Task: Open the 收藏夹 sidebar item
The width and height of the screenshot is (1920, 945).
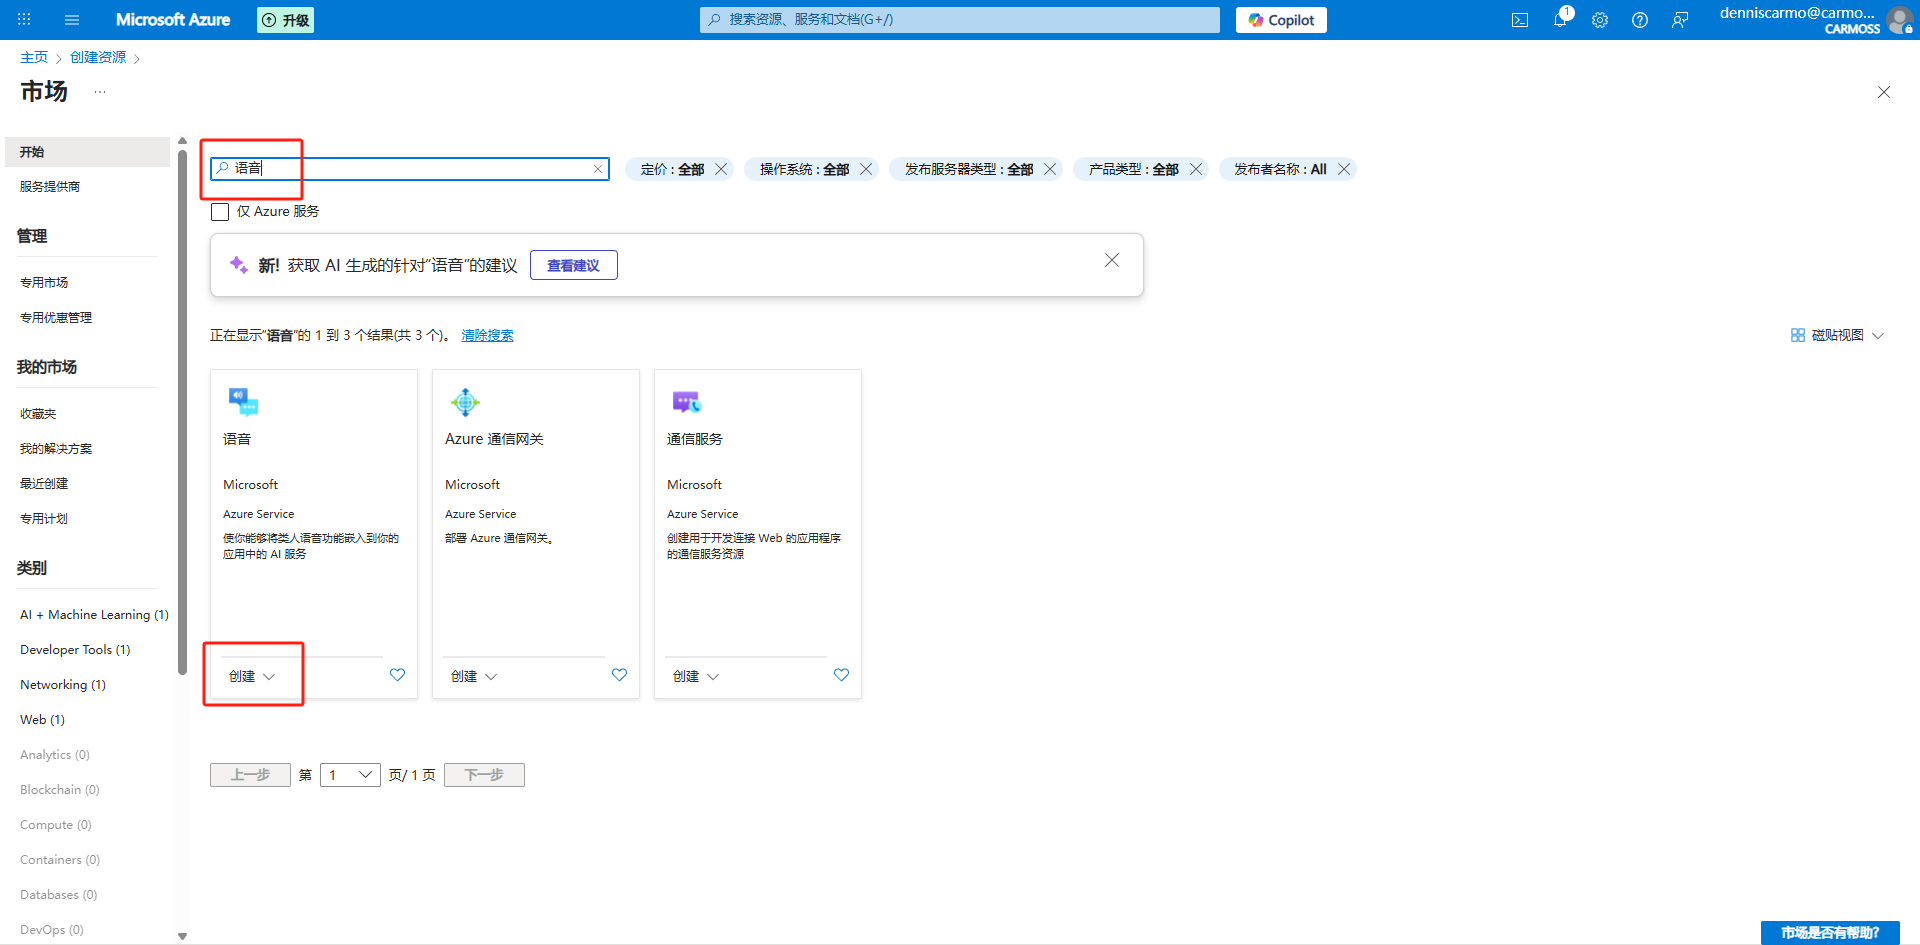Action: (38, 414)
